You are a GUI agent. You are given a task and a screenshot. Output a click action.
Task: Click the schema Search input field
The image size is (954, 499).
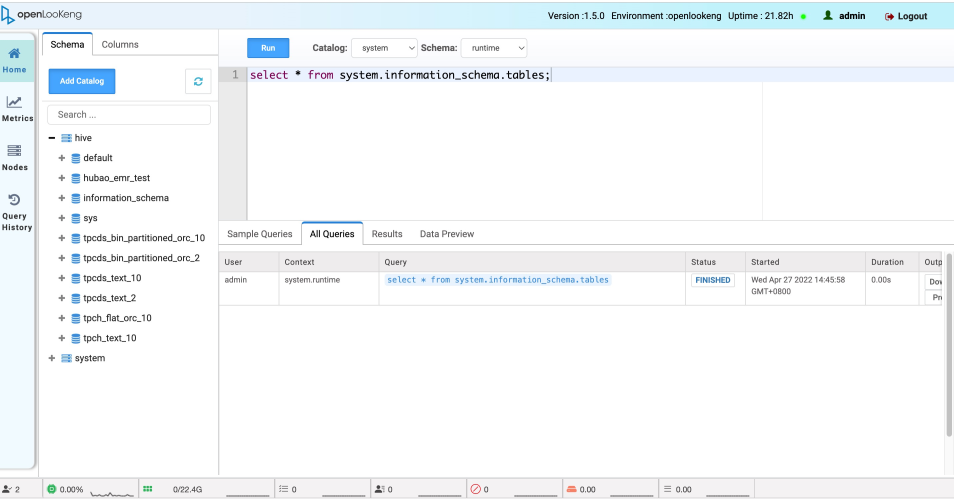coord(129,115)
